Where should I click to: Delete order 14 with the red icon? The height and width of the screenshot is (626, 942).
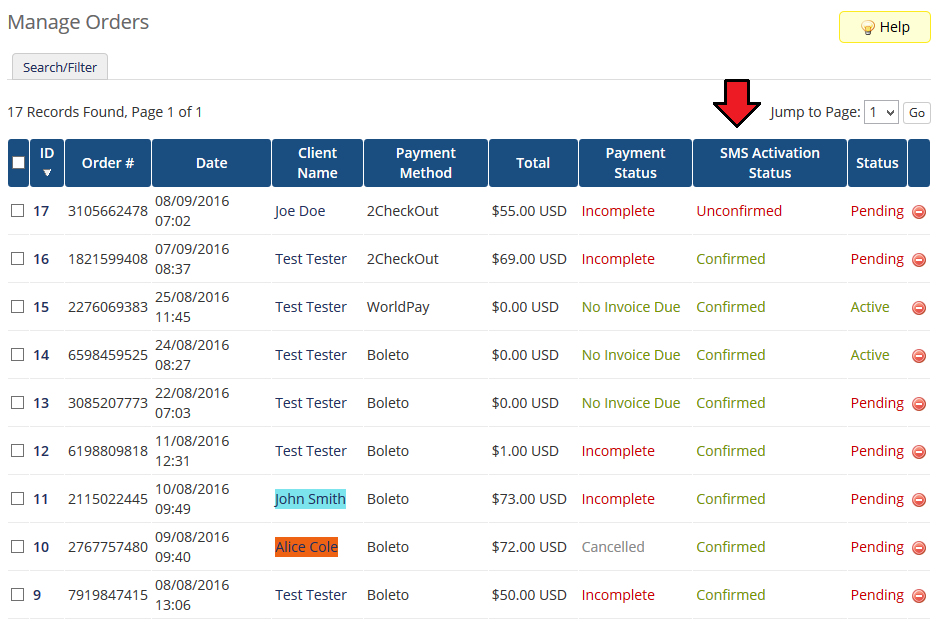pyautogui.click(x=919, y=356)
